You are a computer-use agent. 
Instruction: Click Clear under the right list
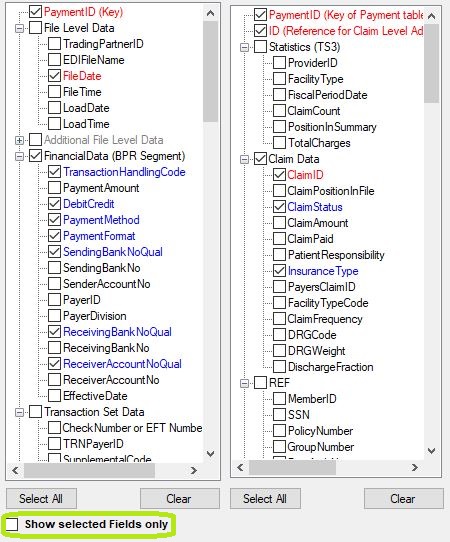pos(404,499)
